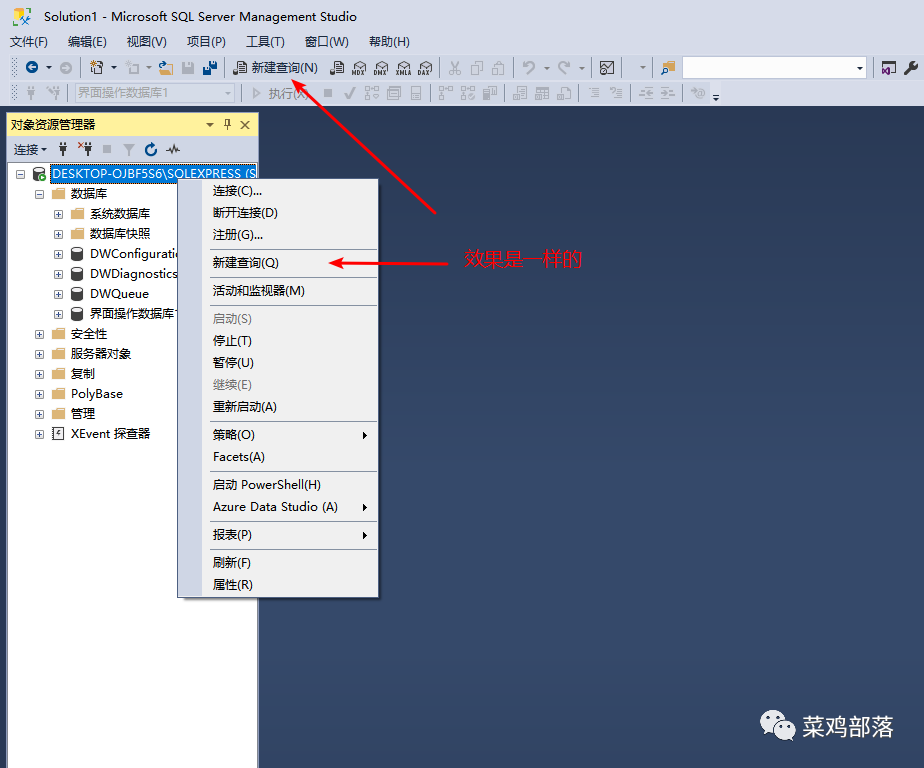Expand the PolyBase folder

click(x=39, y=394)
